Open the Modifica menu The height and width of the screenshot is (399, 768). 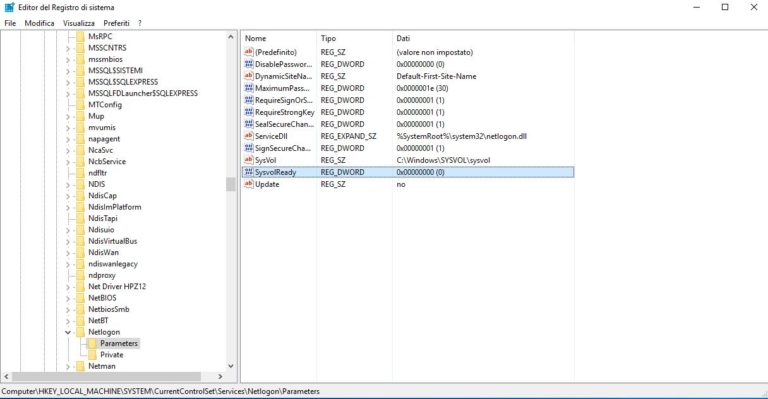39,23
